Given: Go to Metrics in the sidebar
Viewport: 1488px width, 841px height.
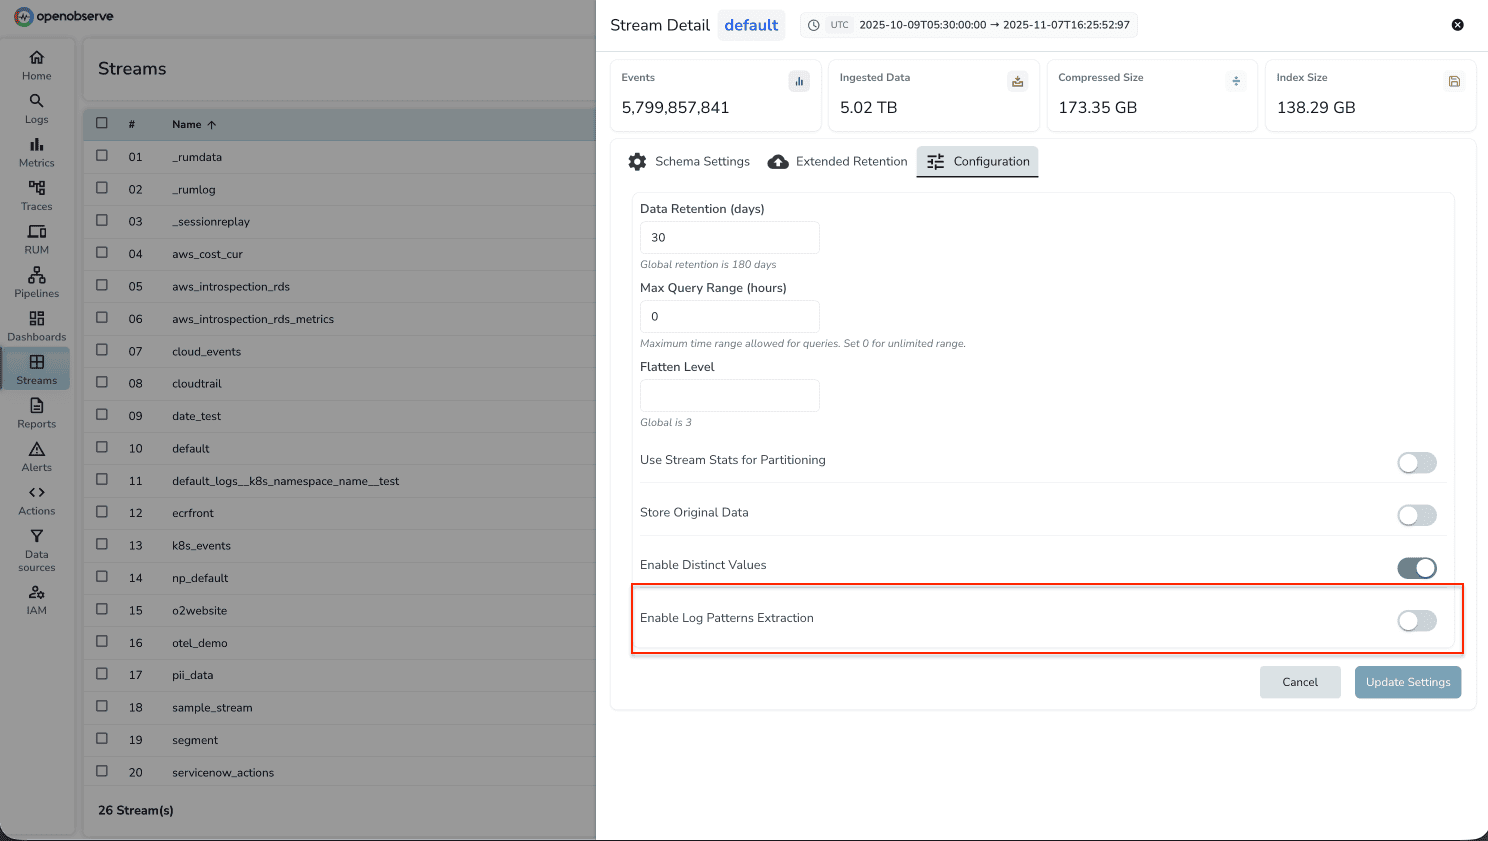Looking at the screenshot, I should (36, 145).
